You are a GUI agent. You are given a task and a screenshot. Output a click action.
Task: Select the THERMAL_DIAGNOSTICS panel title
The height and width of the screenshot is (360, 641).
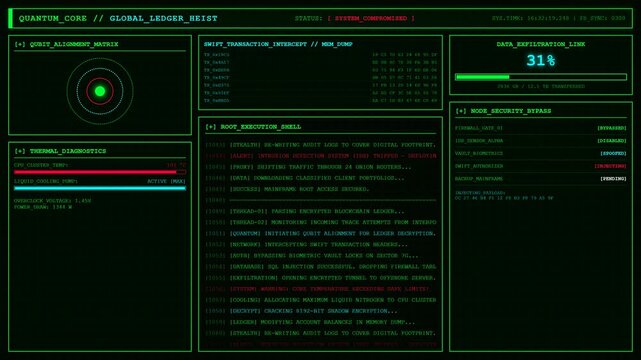(x=68, y=151)
